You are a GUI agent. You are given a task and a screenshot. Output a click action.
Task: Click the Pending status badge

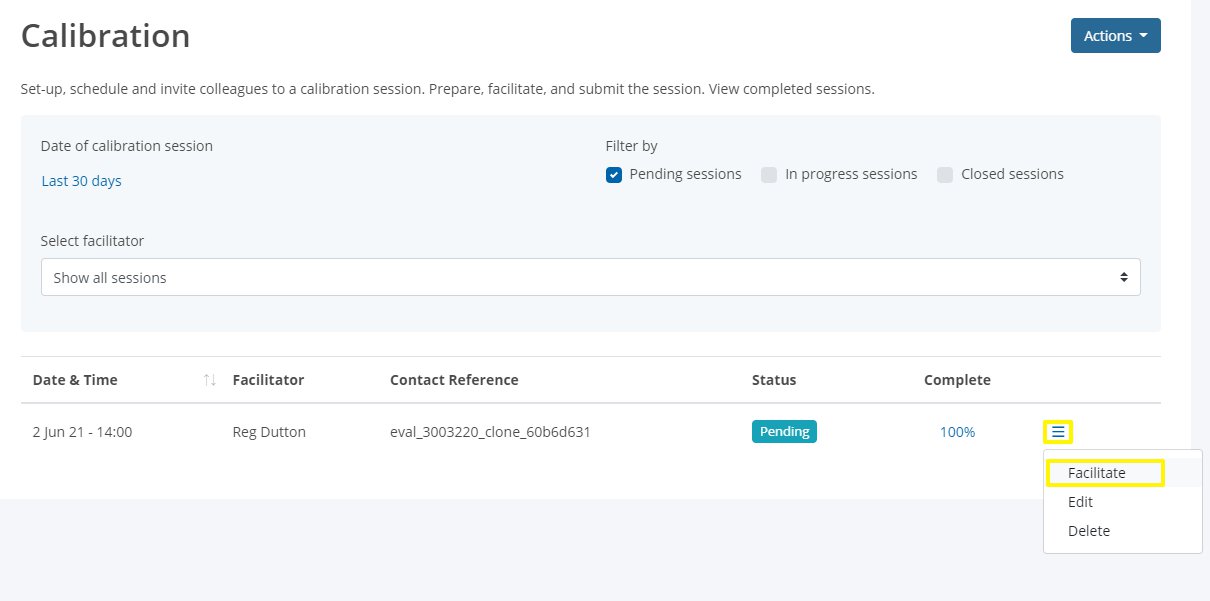[784, 432]
